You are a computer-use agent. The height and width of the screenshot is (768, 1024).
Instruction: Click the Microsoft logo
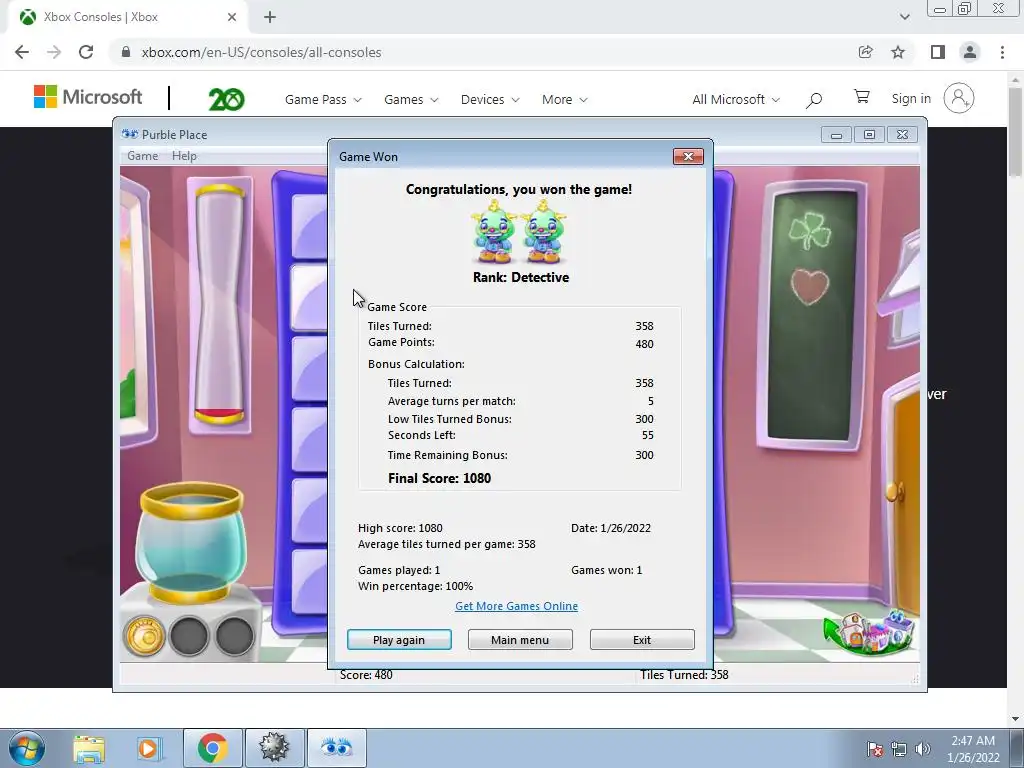88,97
